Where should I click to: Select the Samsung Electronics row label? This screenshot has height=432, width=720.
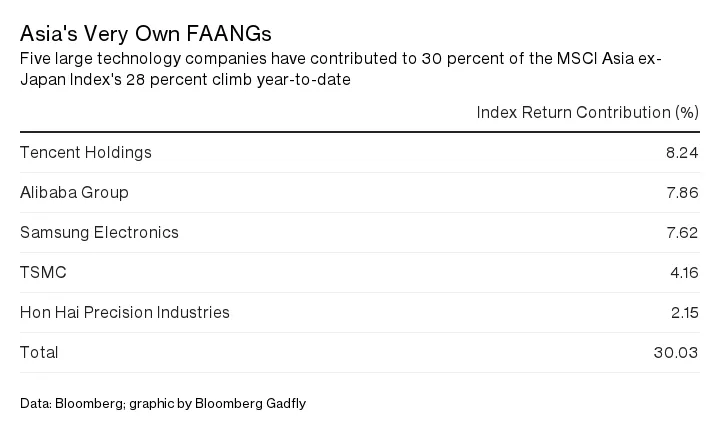click(x=99, y=233)
